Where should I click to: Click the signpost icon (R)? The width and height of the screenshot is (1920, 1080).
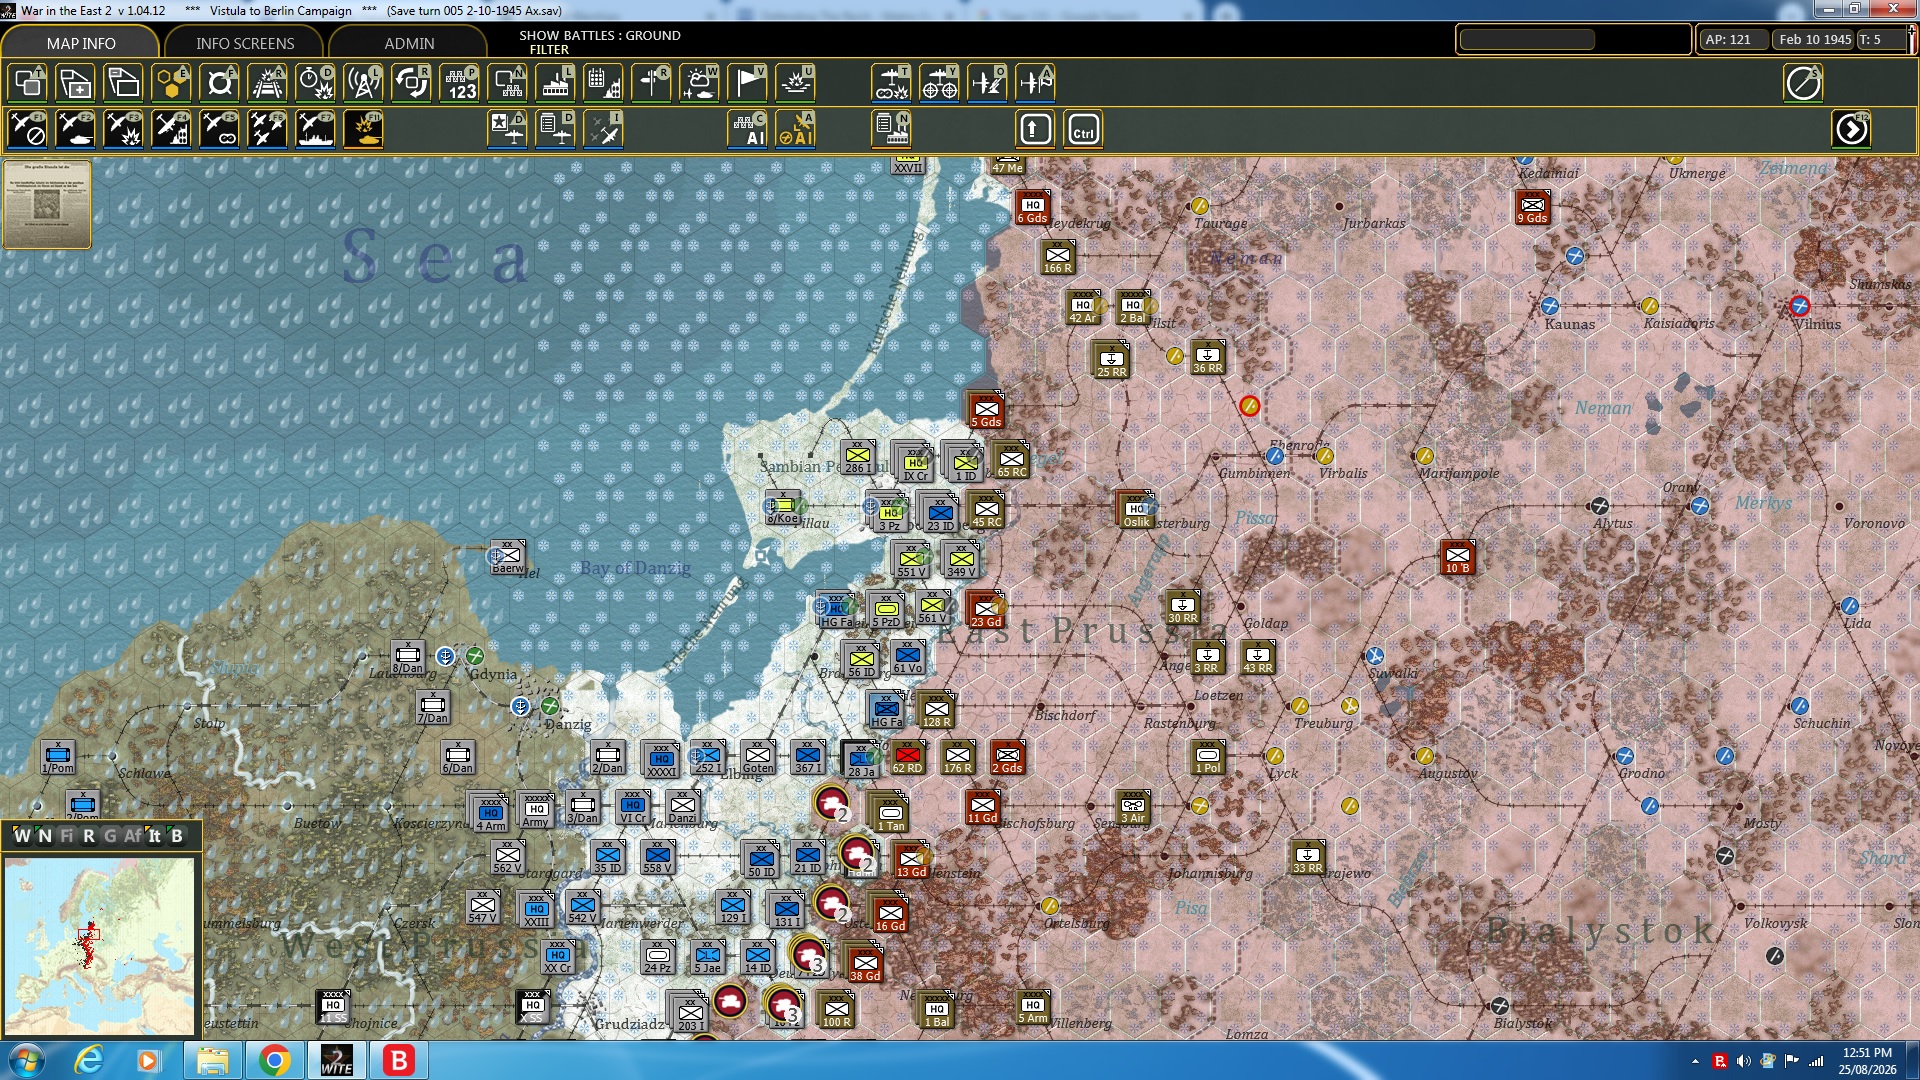pyautogui.click(x=652, y=83)
